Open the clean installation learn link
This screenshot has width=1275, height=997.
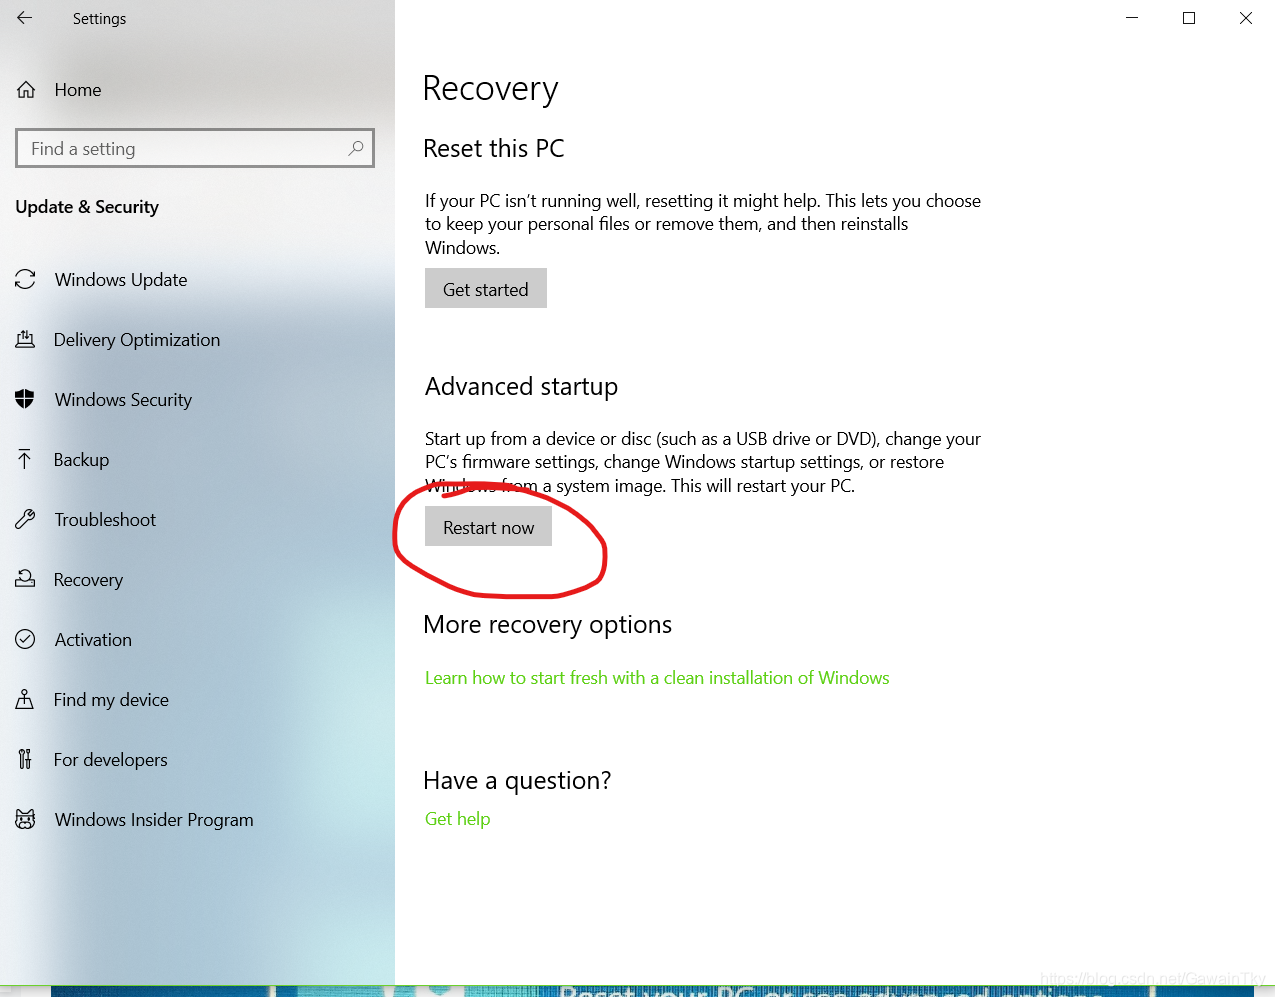click(657, 678)
